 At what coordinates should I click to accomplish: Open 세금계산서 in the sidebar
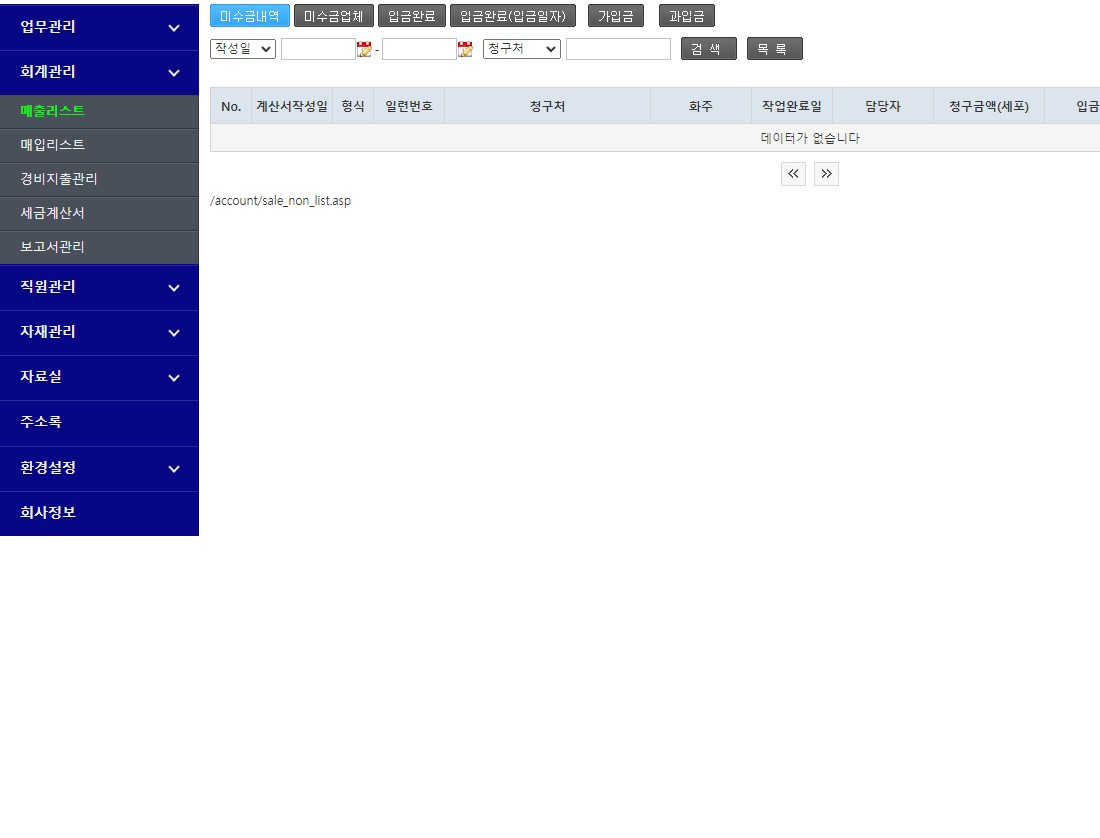coord(53,213)
